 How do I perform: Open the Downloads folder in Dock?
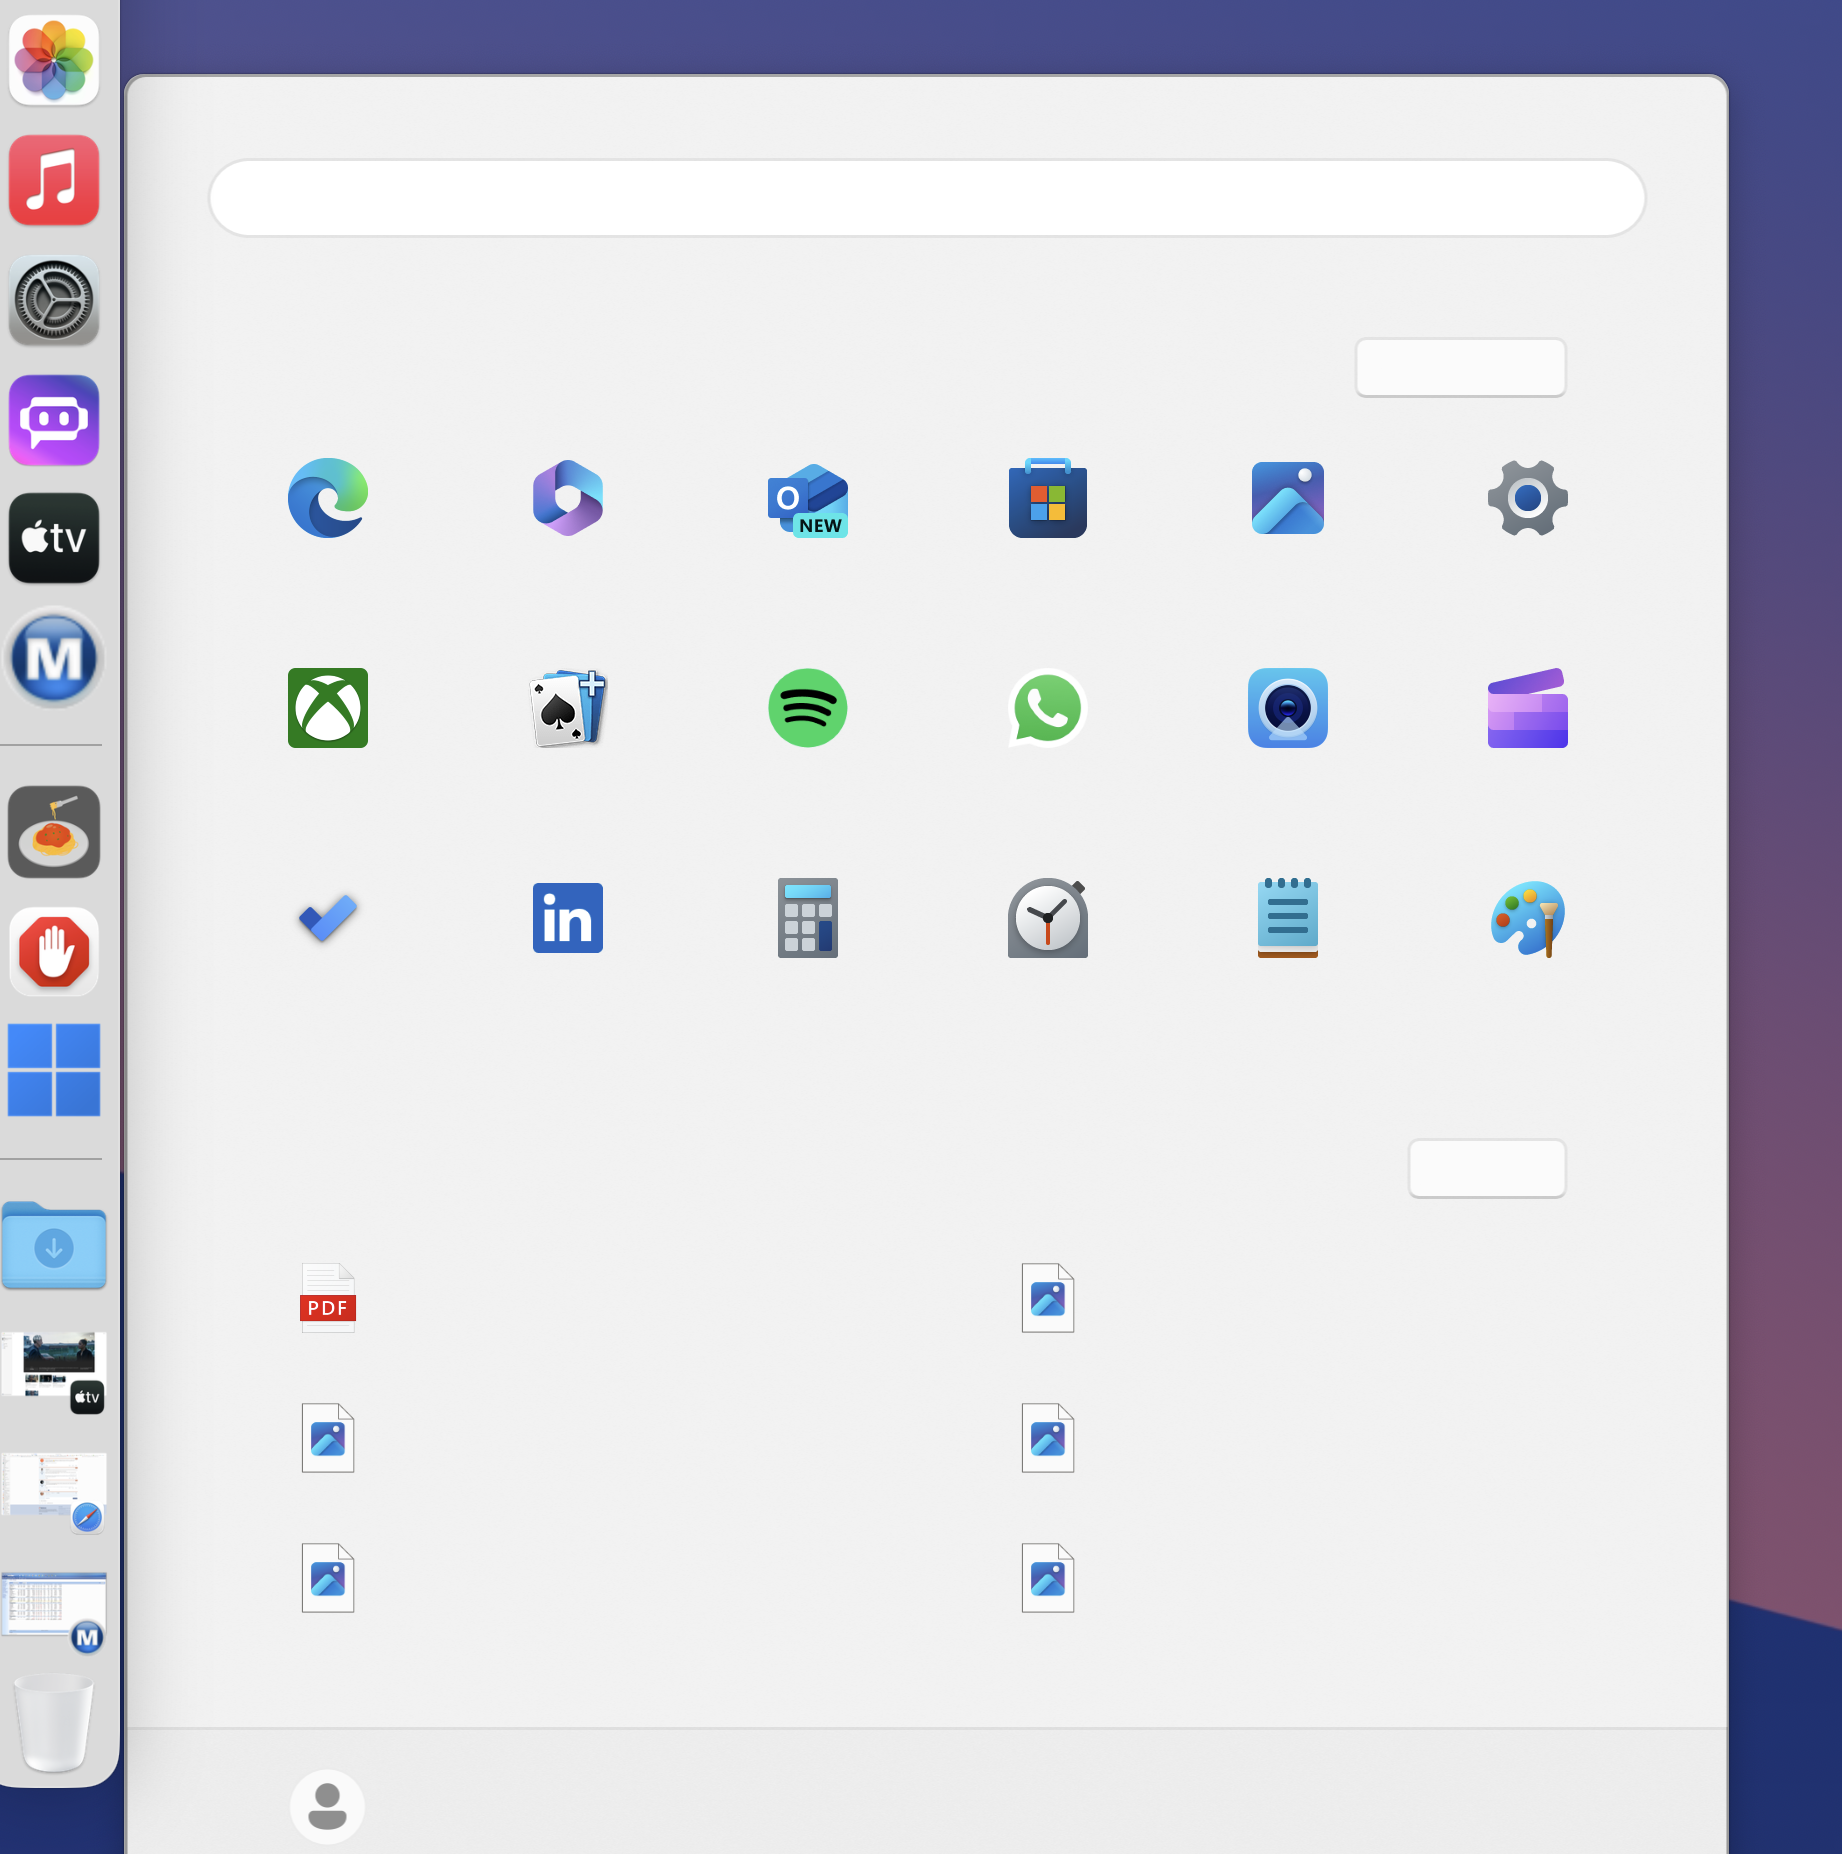(x=54, y=1245)
